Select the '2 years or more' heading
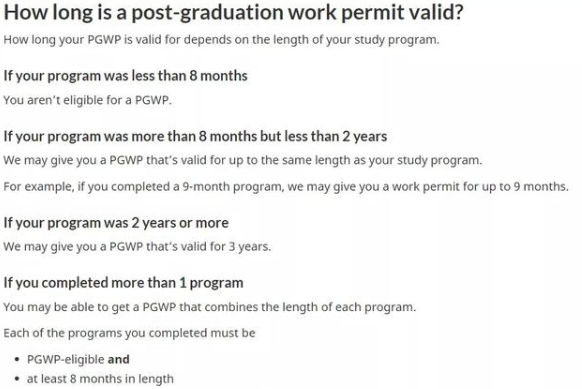The height and width of the screenshot is (389, 582). click(x=116, y=223)
